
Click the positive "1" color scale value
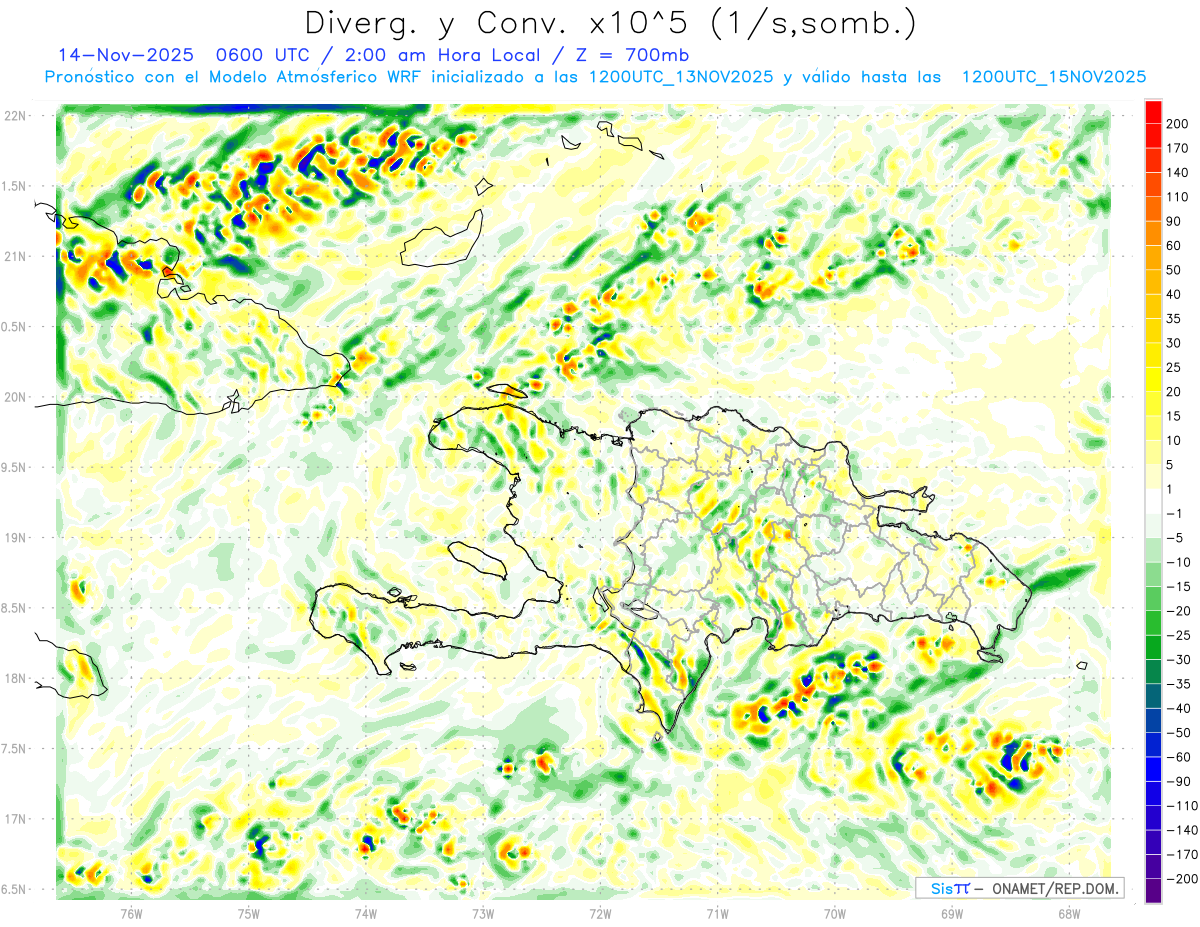coord(1170,489)
